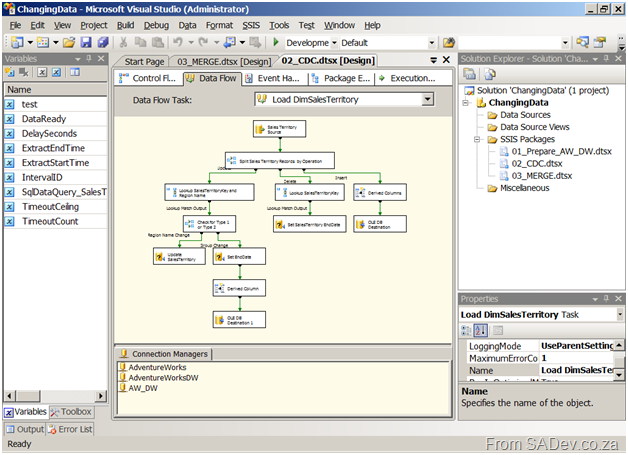
Task: Switch to the Toolbox tab
Action: click(x=71, y=412)
